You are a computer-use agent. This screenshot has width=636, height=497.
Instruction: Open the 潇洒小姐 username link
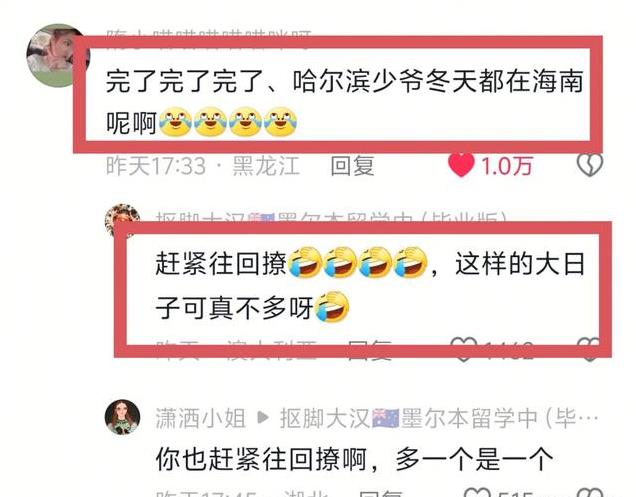point(200,418)
